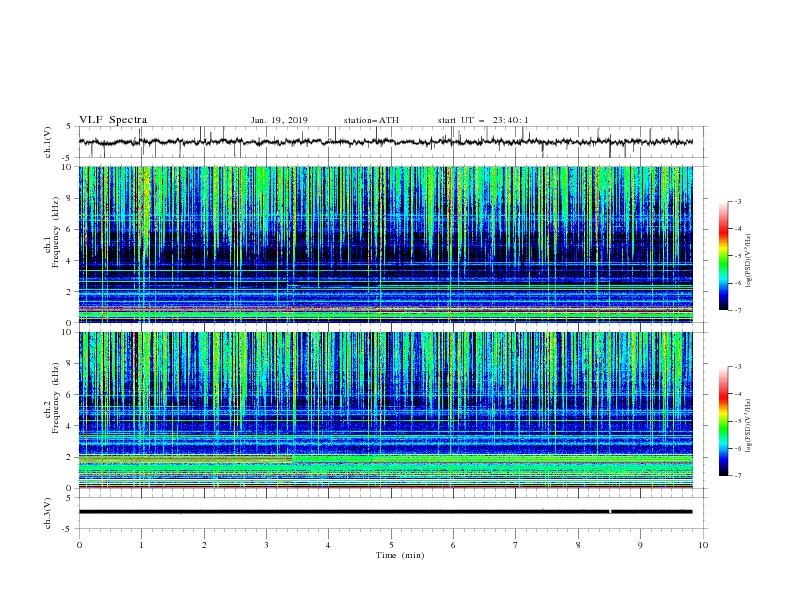Click the '-7' tick on upper color bar
Screen dimensions: 792x612
pyautogui.click(x=737, y=310)
